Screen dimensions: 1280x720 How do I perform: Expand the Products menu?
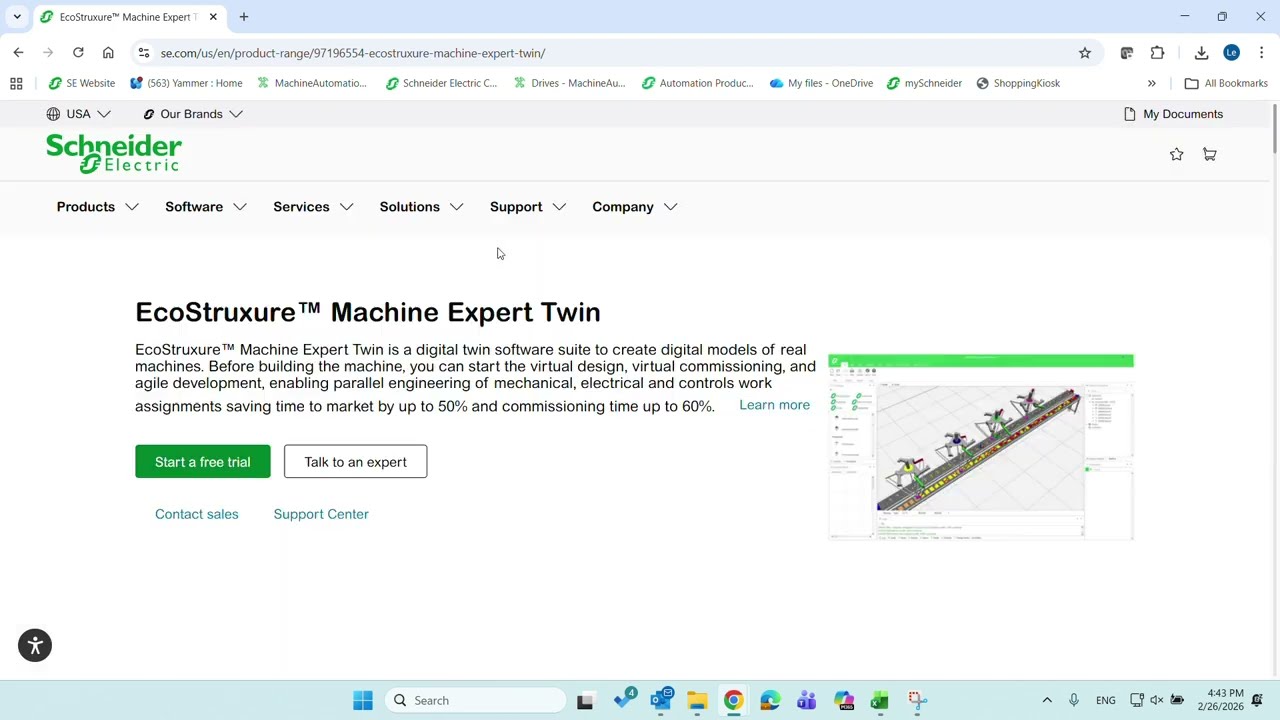click(97, 207)
